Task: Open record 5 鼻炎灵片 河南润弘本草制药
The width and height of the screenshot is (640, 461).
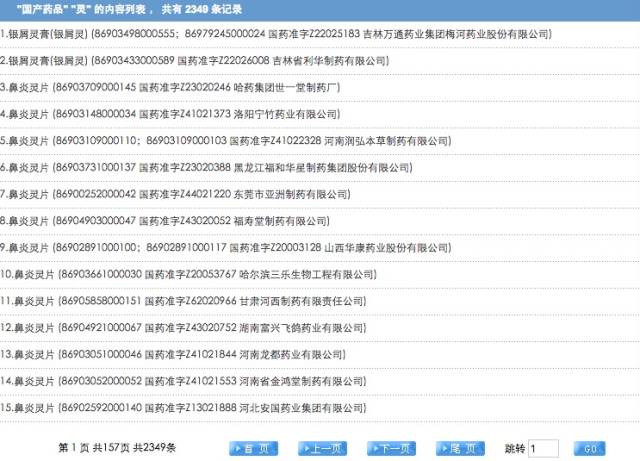Action: (x=226, y=141)
